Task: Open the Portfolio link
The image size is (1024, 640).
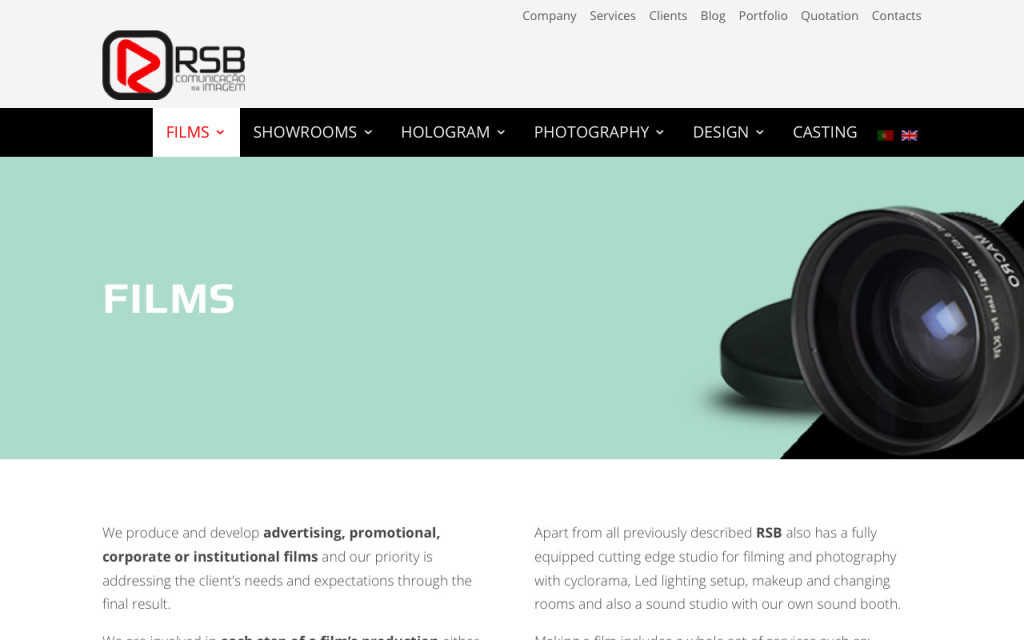Action: [763, 16]
